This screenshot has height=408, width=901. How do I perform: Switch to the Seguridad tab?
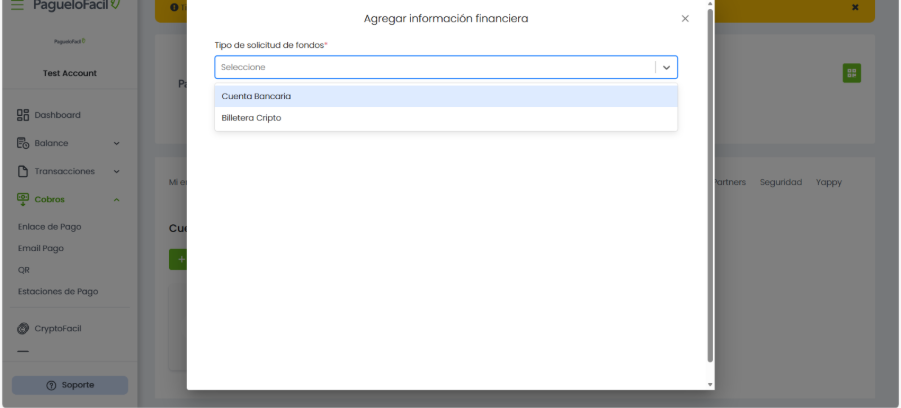point(780,182)
